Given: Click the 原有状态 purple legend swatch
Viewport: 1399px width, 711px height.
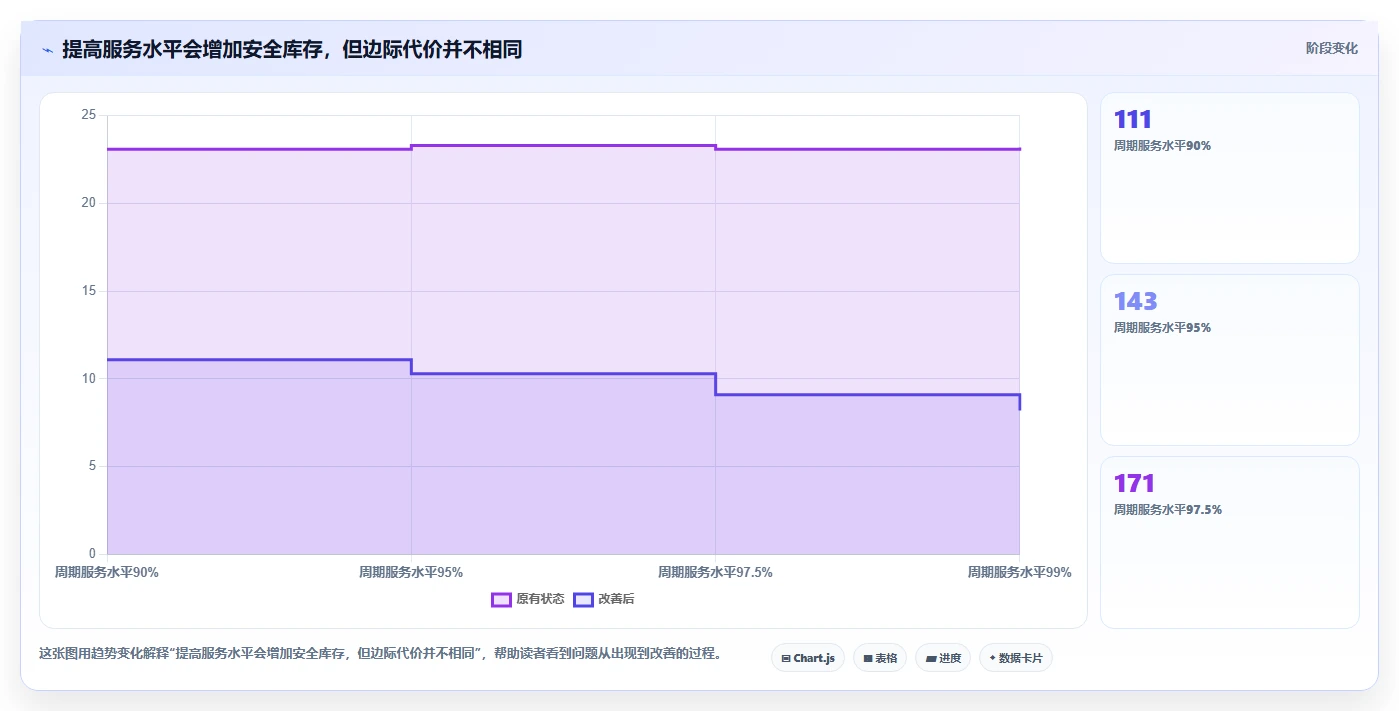Looking at the screenshot, I should point(501,599).
